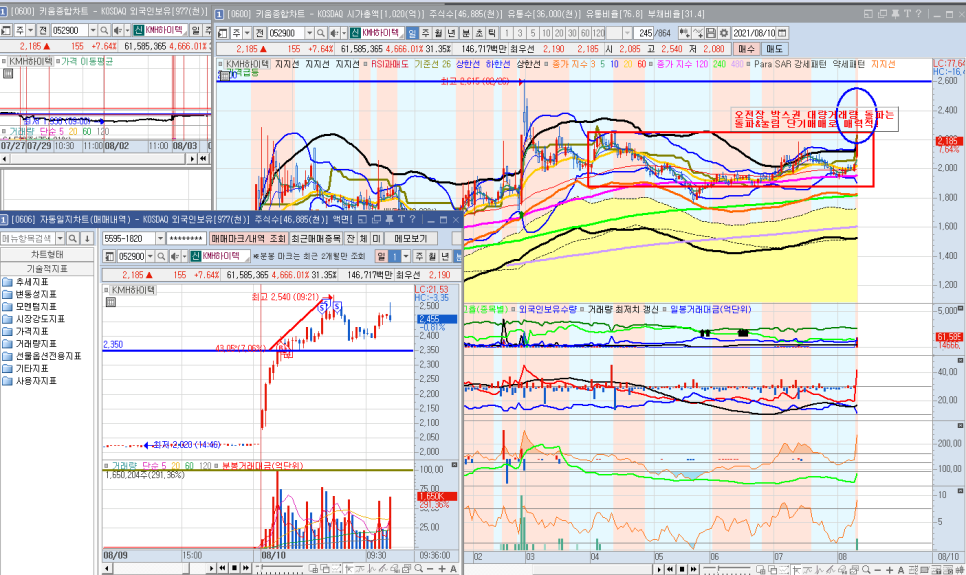Screen dimensions: 966x575
Task: Select weekly period 주 in the main chart toolbar
Action: click(426, 33)
